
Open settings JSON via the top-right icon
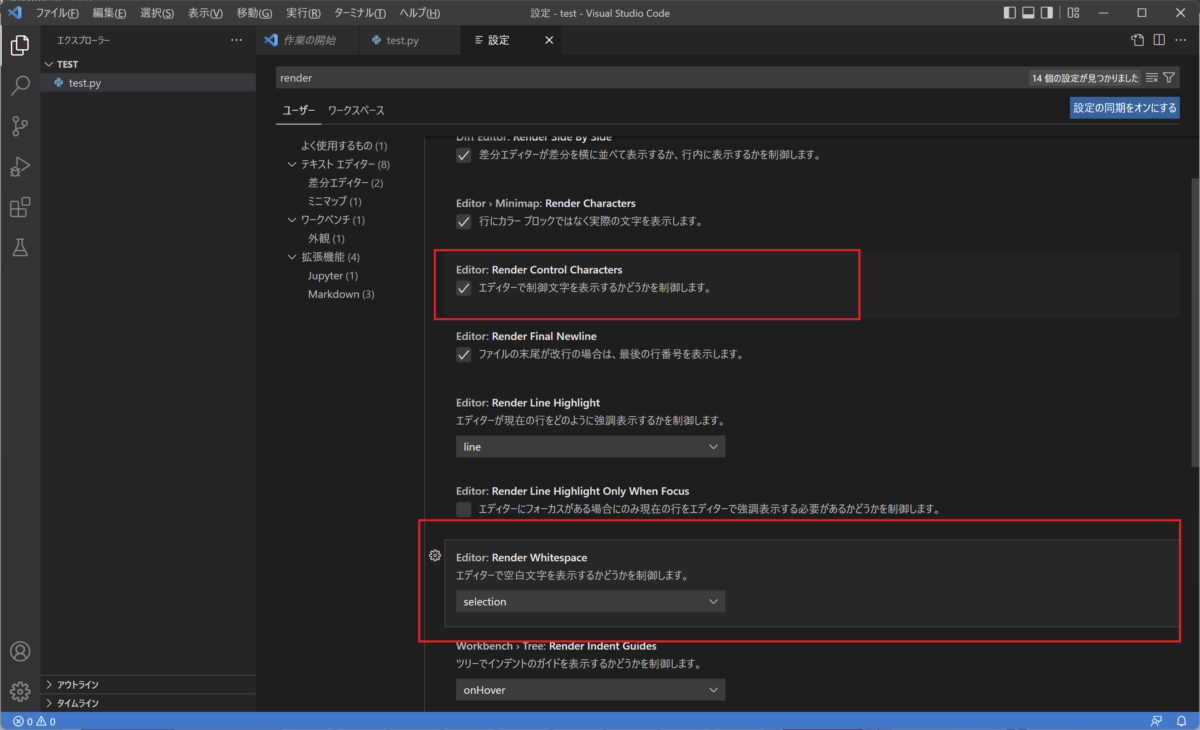[1137, 40]
